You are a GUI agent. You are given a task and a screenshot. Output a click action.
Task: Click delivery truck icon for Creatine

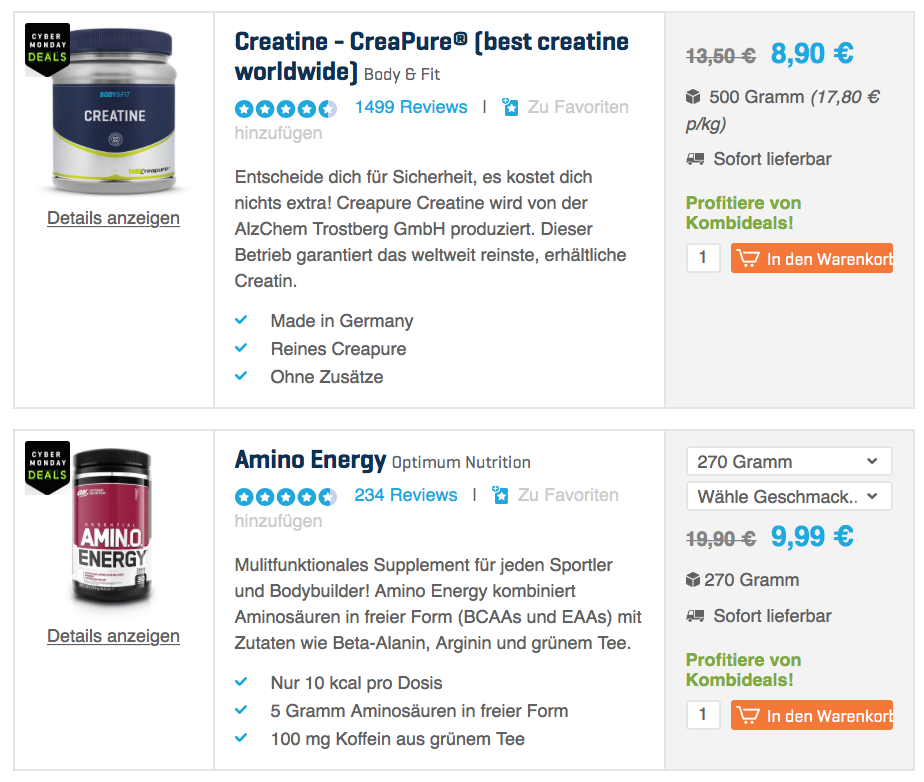[x=695, y=159]
